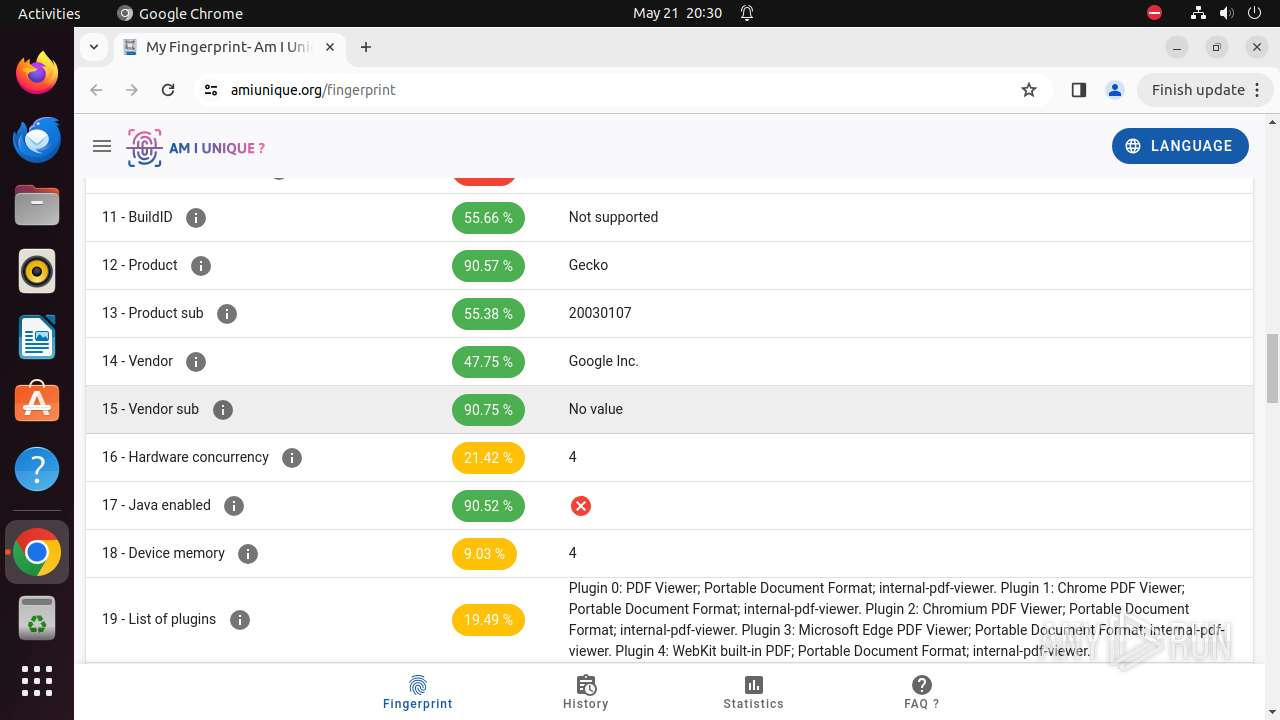
Task: Expand the tab search dropdown arrow
Action: (93, 47)
